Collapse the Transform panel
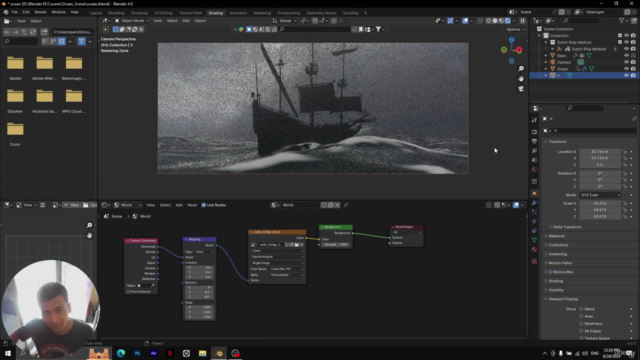The image size is (640, 360). [x=558, y=142]
